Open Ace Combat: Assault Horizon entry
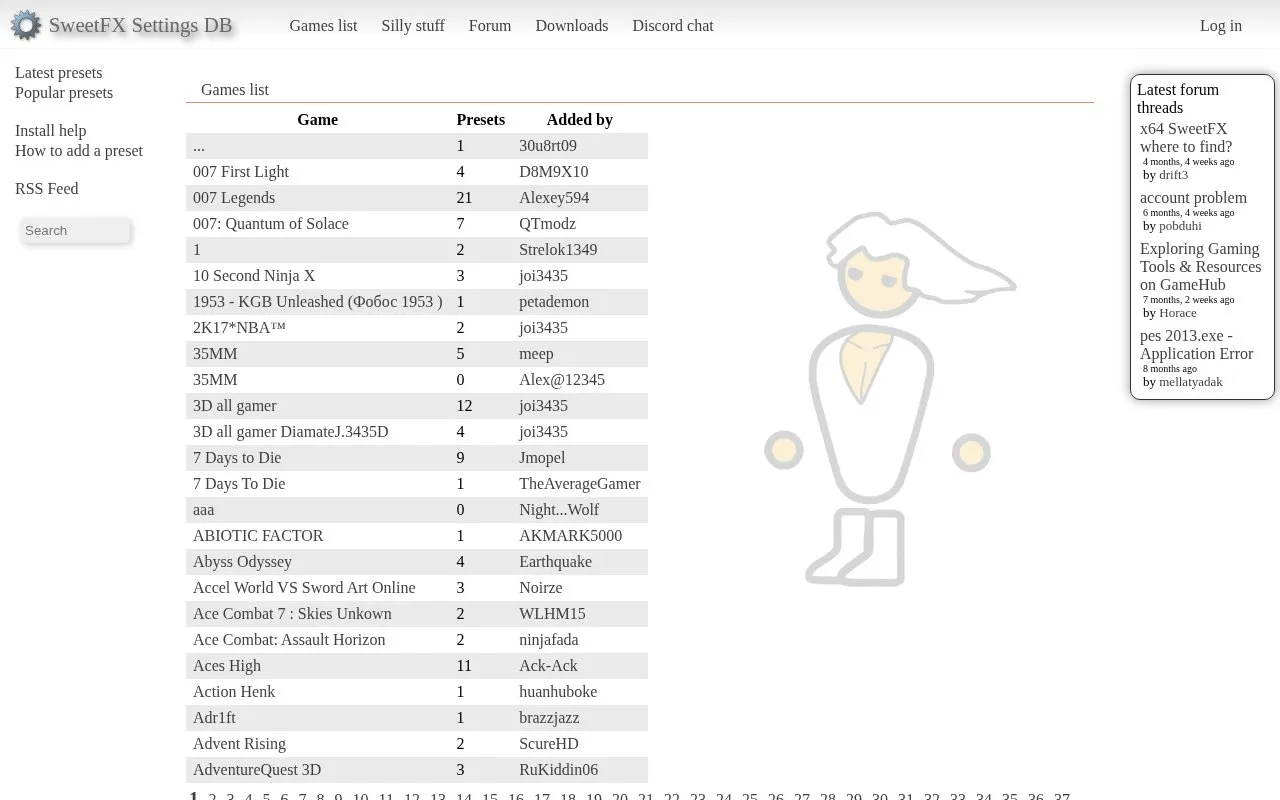1280x800 pixels. (x=289, y=640)
